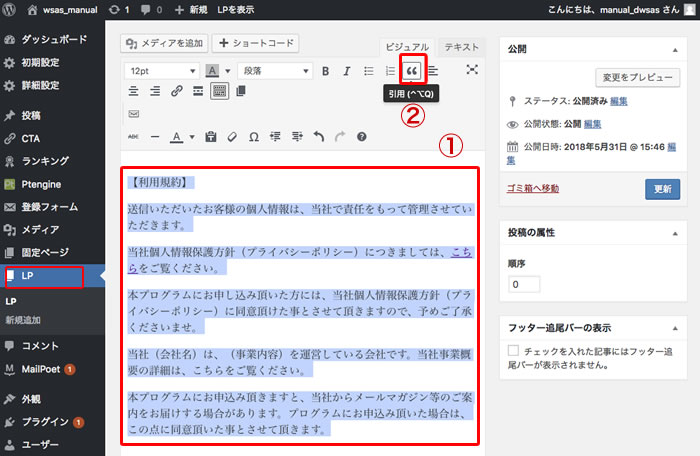Insert special character with omega icon
The height and width of the screenshot is (456, 700).
pyautogui.click(x=253, y=136)
